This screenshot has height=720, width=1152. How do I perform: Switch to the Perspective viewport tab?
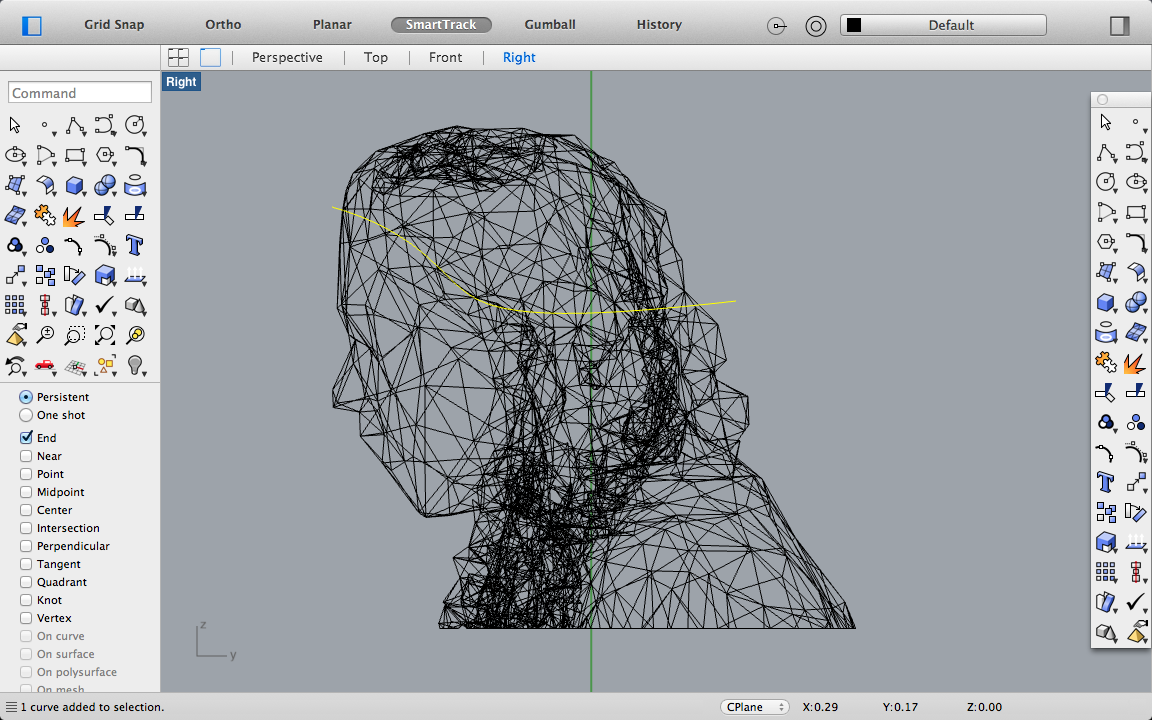[x=288, y=57]
